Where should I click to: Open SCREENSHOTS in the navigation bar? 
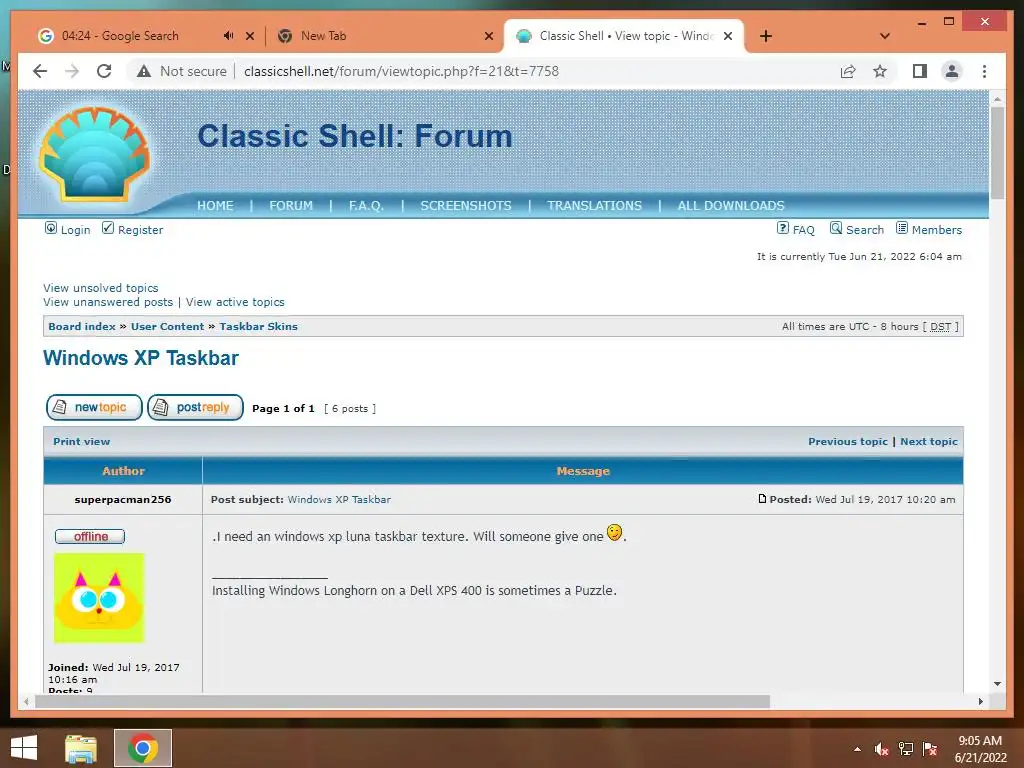point(466,206)
